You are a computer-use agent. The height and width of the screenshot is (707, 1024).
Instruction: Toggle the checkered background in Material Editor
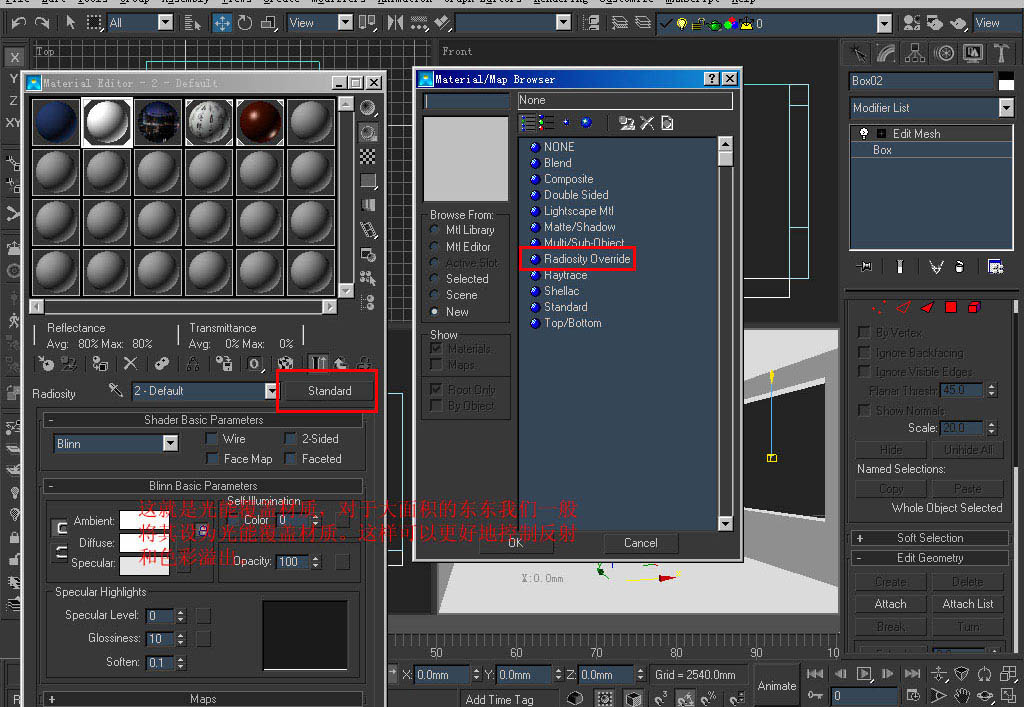368,156
